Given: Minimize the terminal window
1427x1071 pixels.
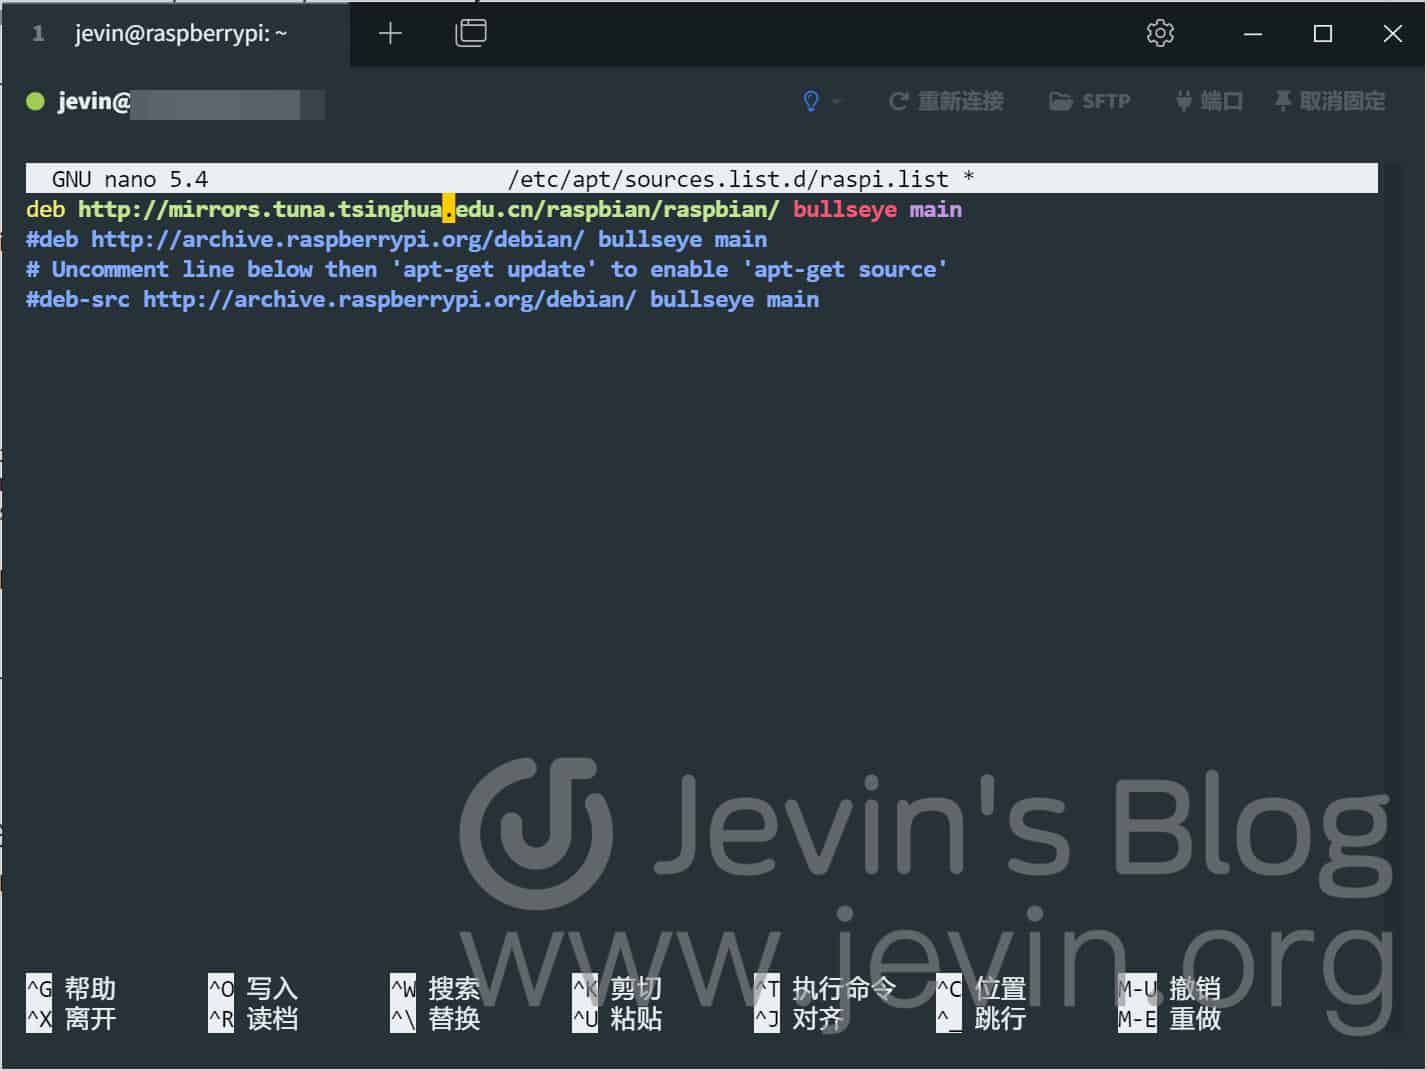Looking at the screenshot, I should click(x=1252, y=34).
